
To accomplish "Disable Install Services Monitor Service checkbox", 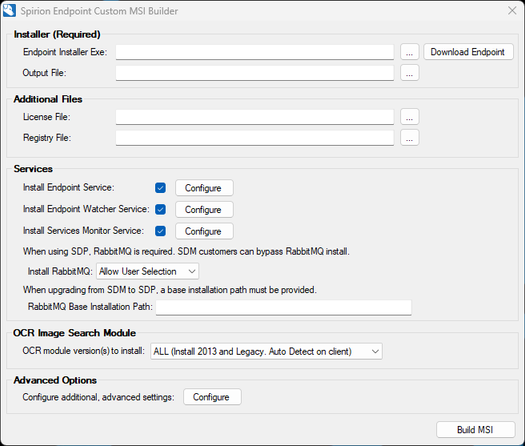I will [x=160, y=231].
